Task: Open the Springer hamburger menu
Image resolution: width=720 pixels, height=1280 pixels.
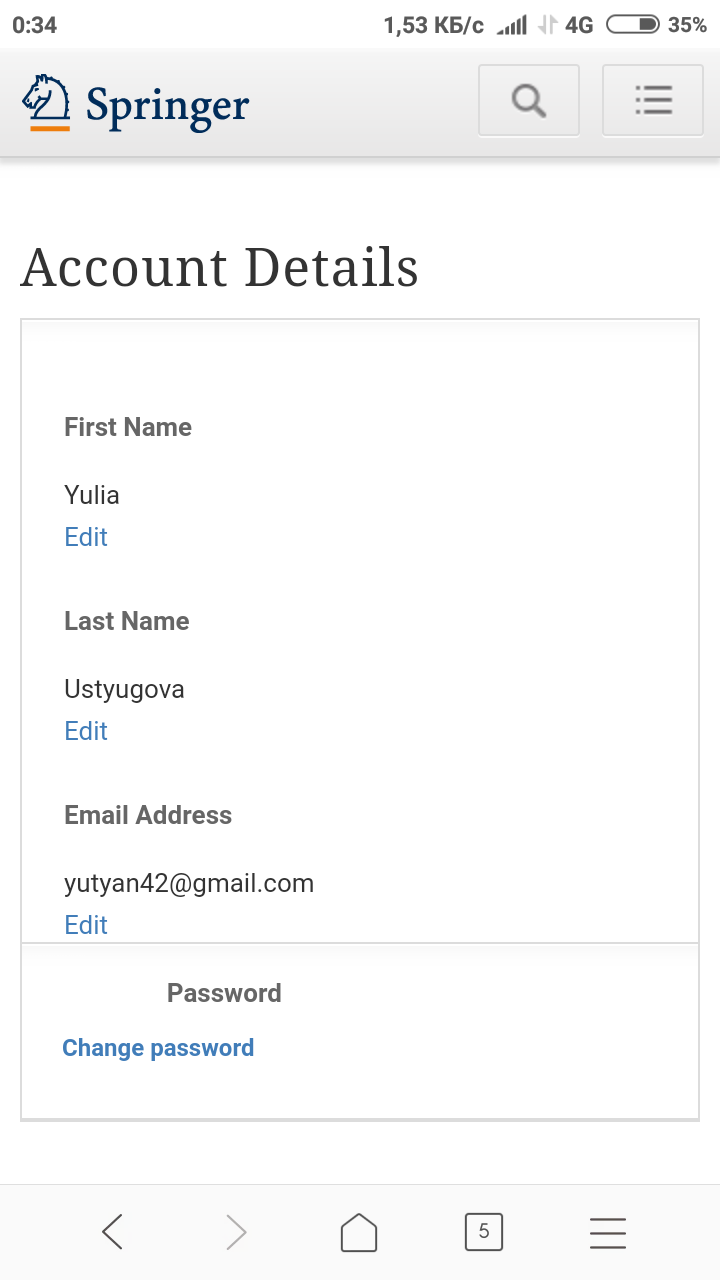Action: pos(653,100)
